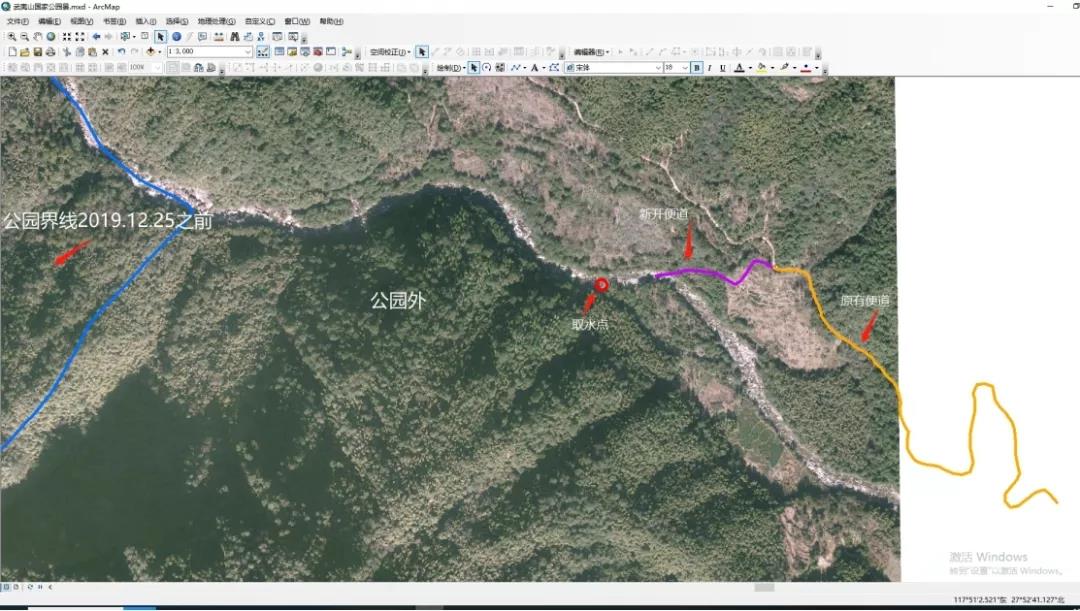The height and width of the screenshot is (611, 1080).
Task: Click the Add Data button
Action: 150,52
